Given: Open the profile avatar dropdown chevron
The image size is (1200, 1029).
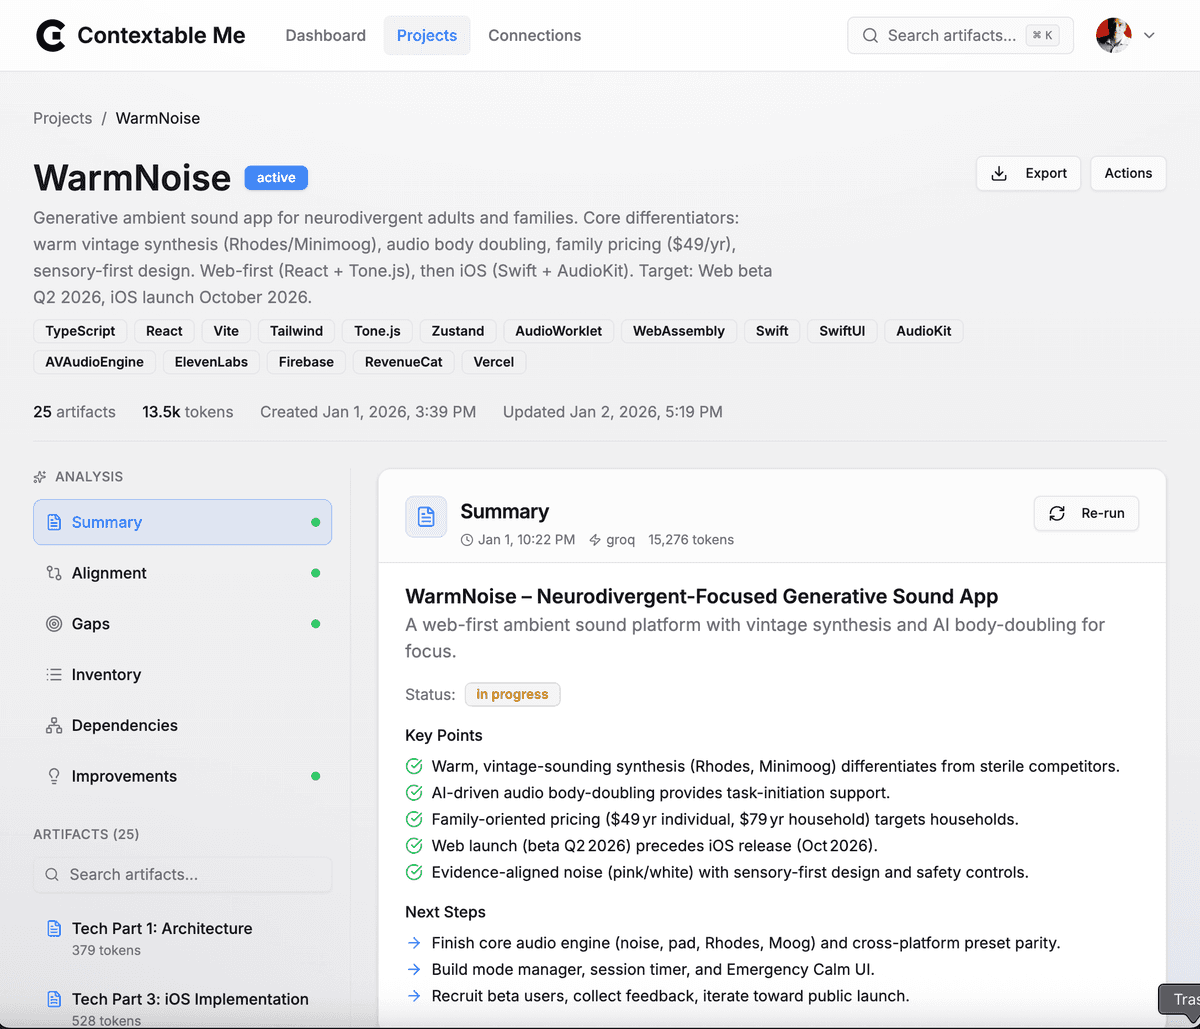Looking at the screenshot, I should click(x=1150, y=35).
